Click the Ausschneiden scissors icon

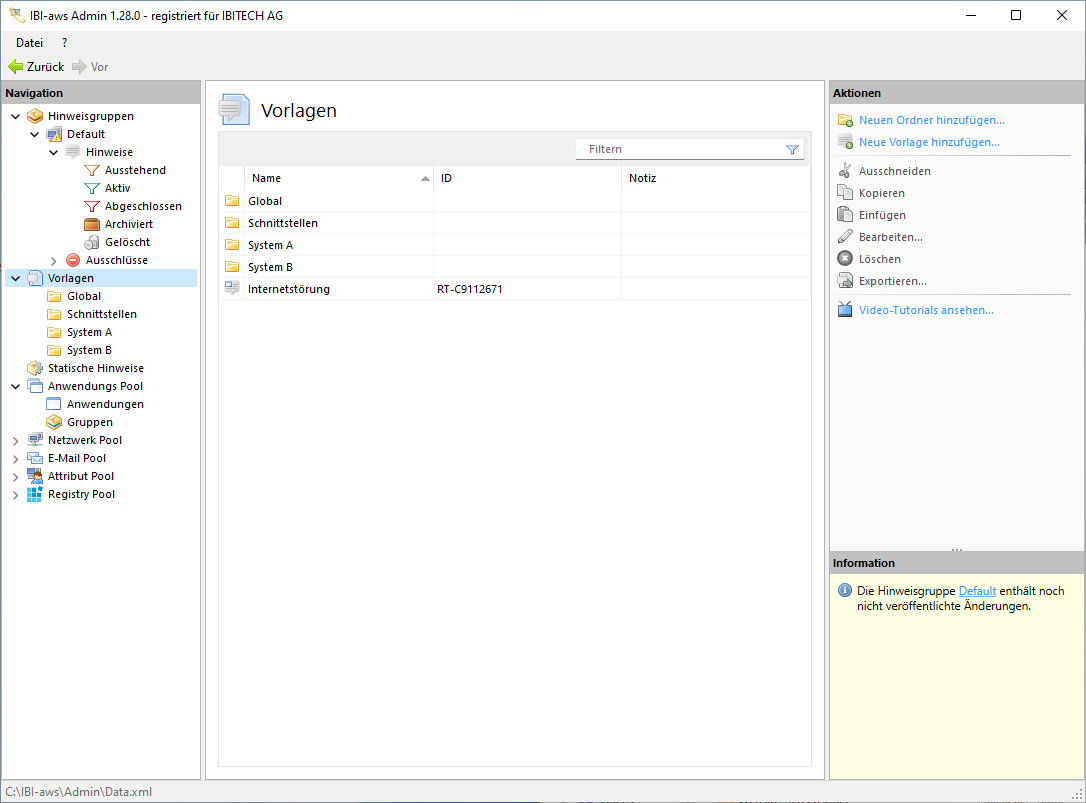pyautogui.click(x=845, y=171)
